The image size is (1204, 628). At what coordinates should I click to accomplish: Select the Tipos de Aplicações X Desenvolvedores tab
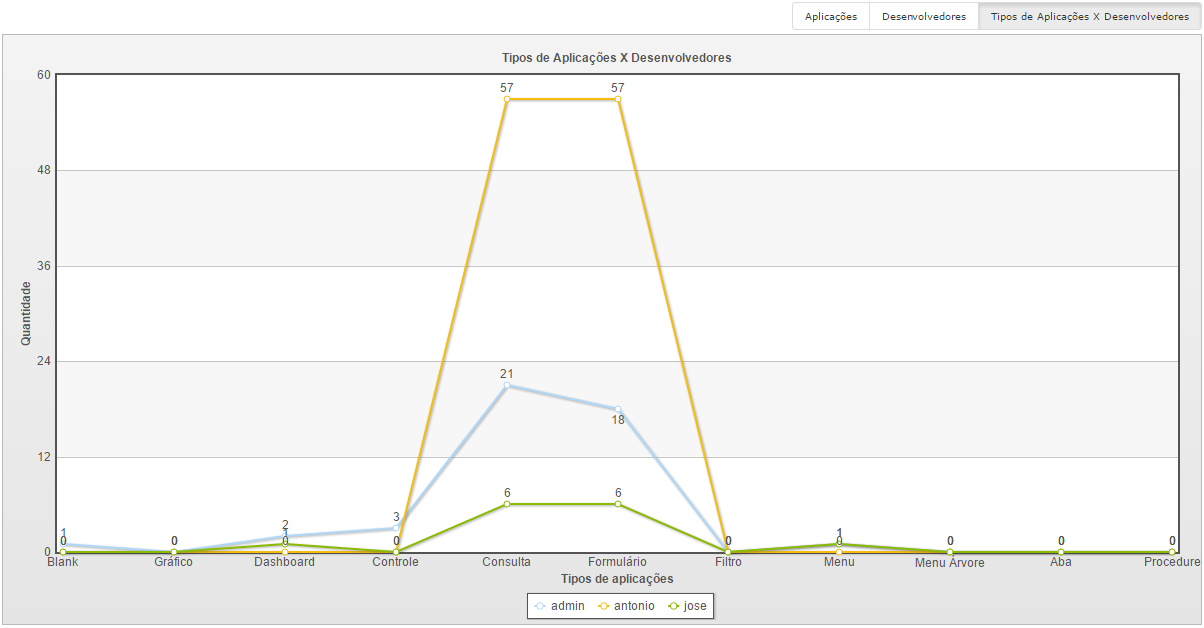(x=1090, y=17)
